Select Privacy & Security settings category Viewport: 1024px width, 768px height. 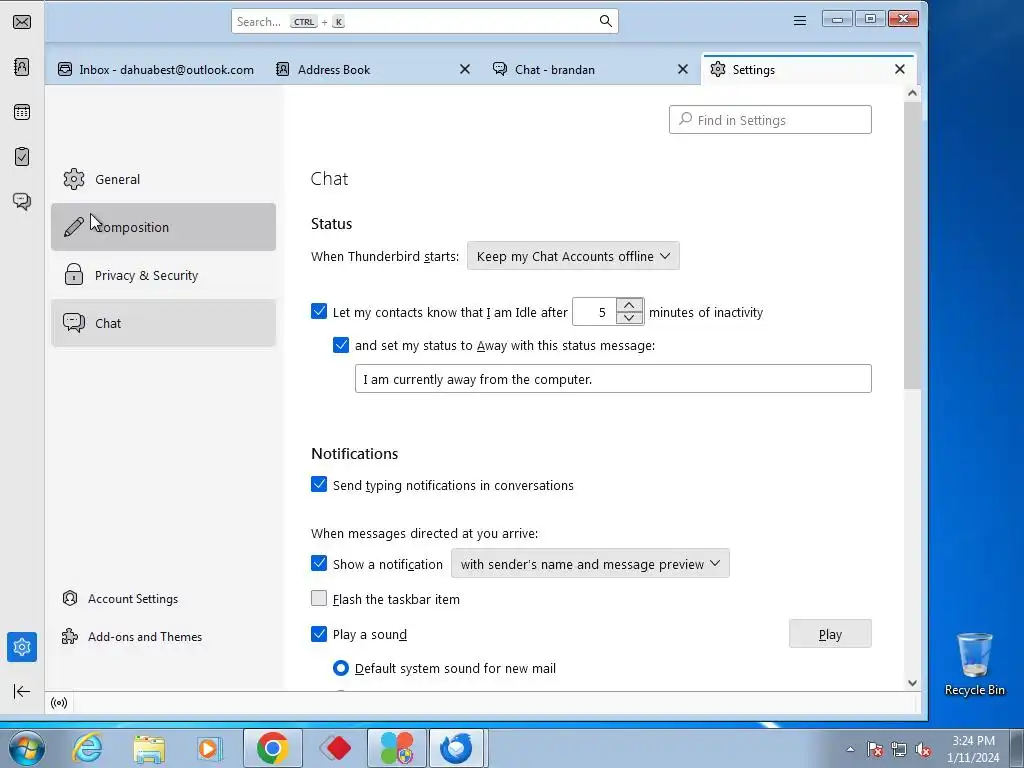tap(163, 275)
